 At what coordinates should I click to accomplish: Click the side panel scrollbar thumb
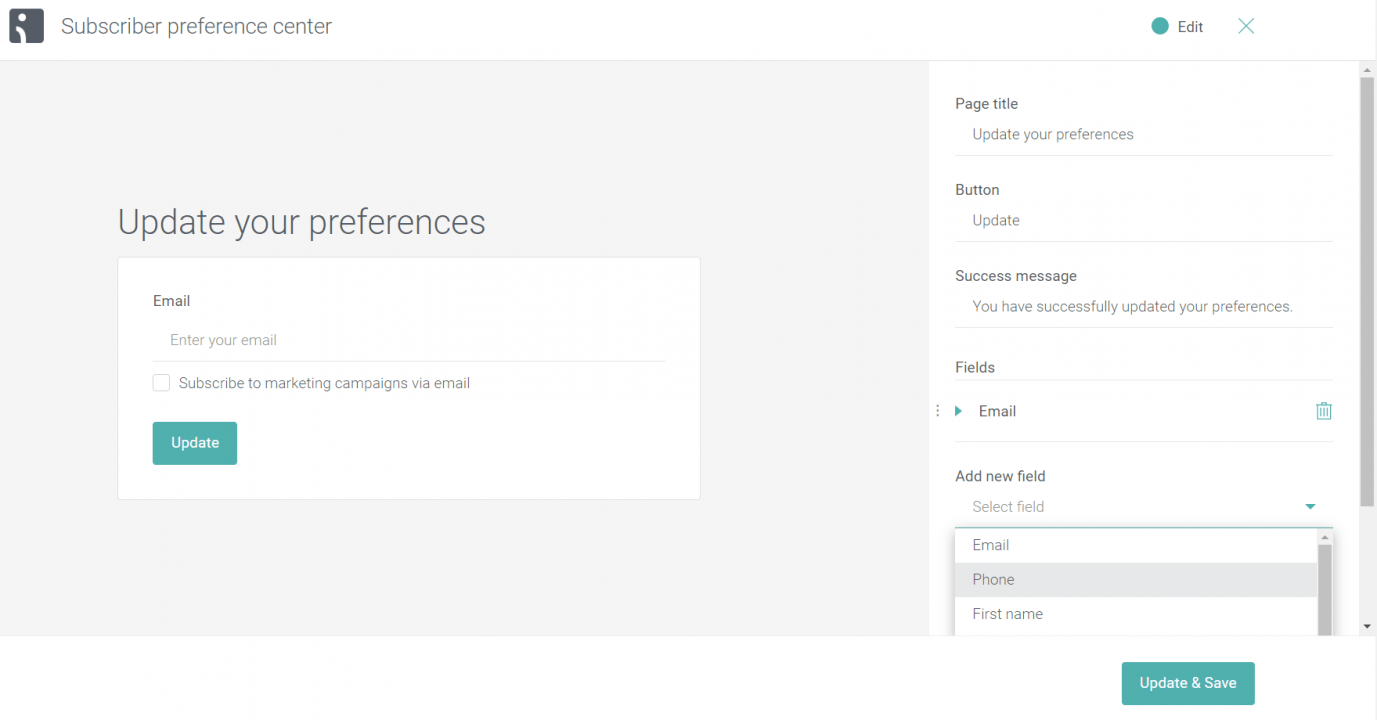1367,290
